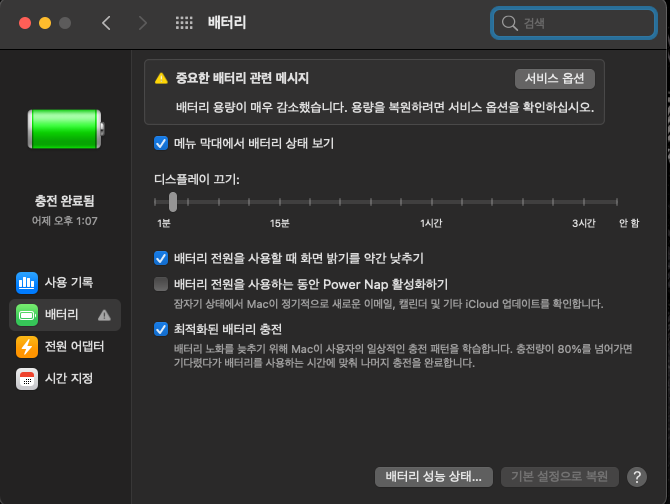Show all preferences via grid icon

(x=184, y=23)
